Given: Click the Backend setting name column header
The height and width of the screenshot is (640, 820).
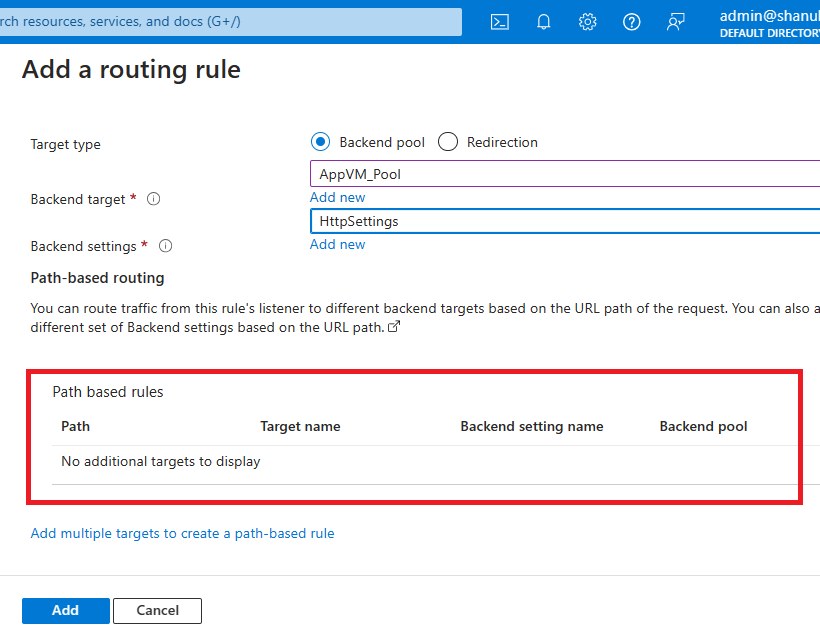Looking at the screenshot, I should (x=532, y=427).
